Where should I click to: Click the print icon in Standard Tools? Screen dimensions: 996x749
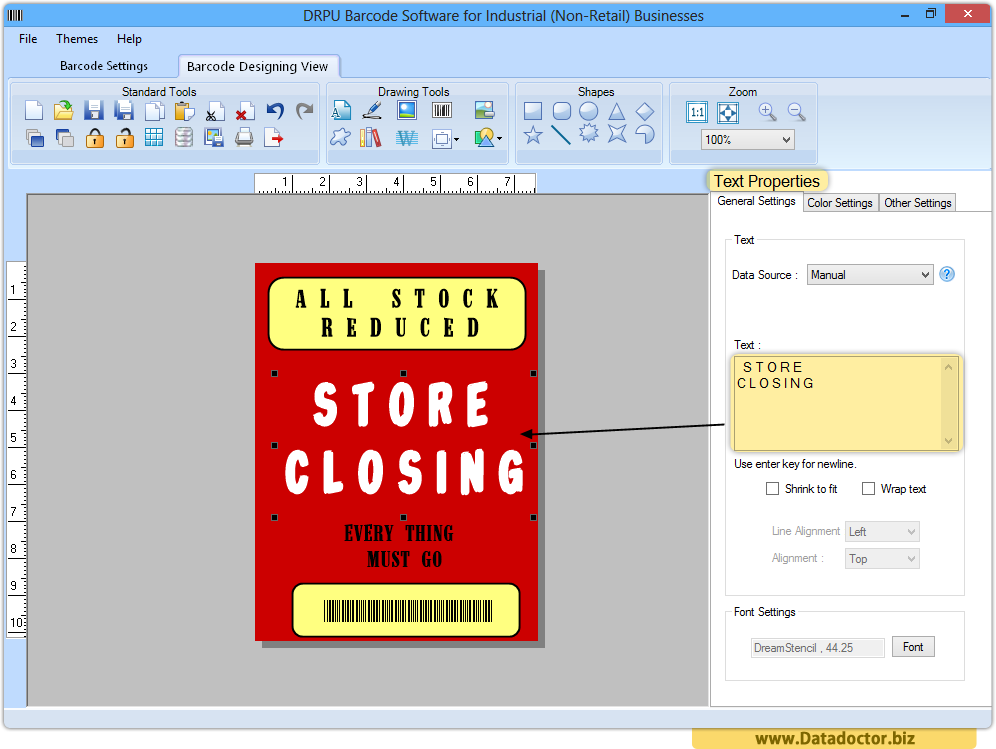244,138
